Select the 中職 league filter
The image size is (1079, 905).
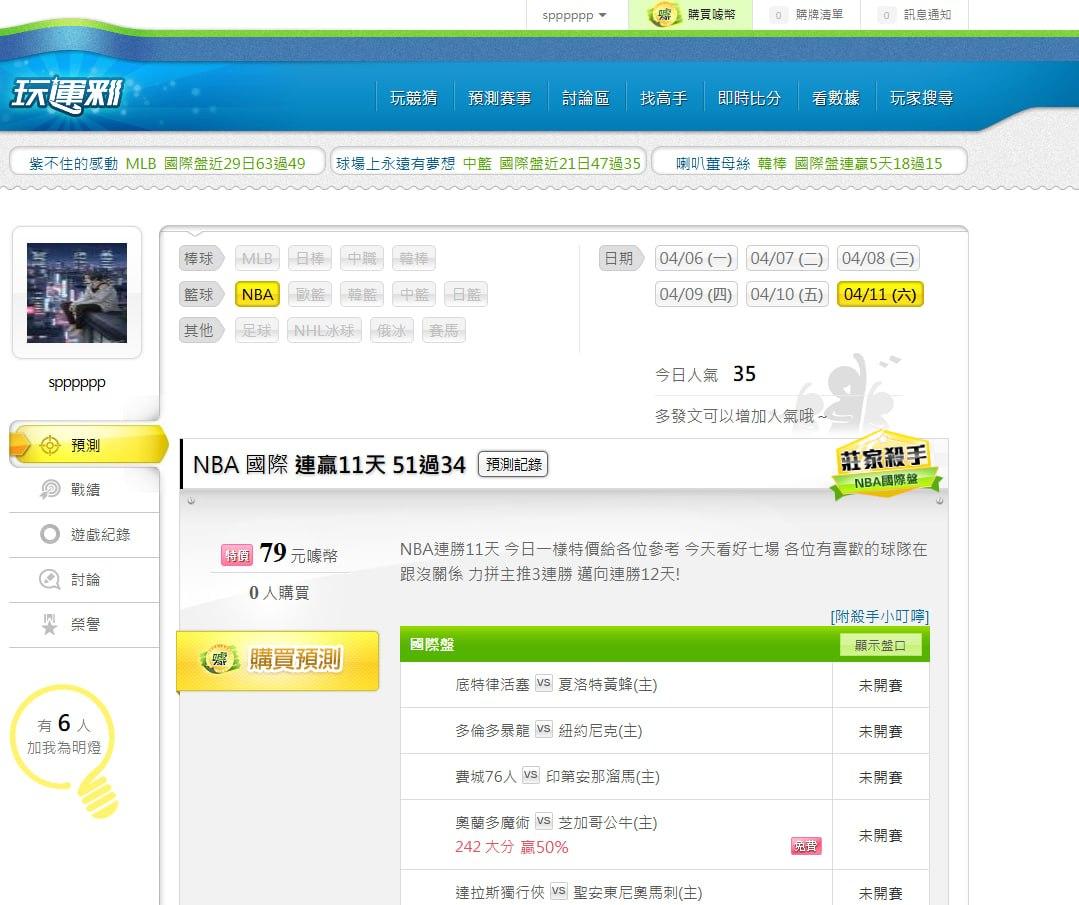coord(362,259)
